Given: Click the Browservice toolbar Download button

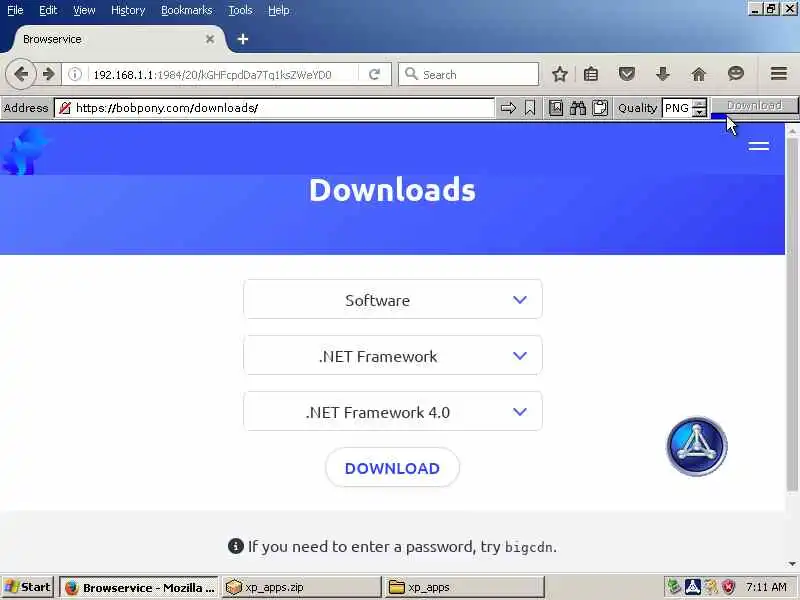Looking at the screenshot, I should [755, 106].
